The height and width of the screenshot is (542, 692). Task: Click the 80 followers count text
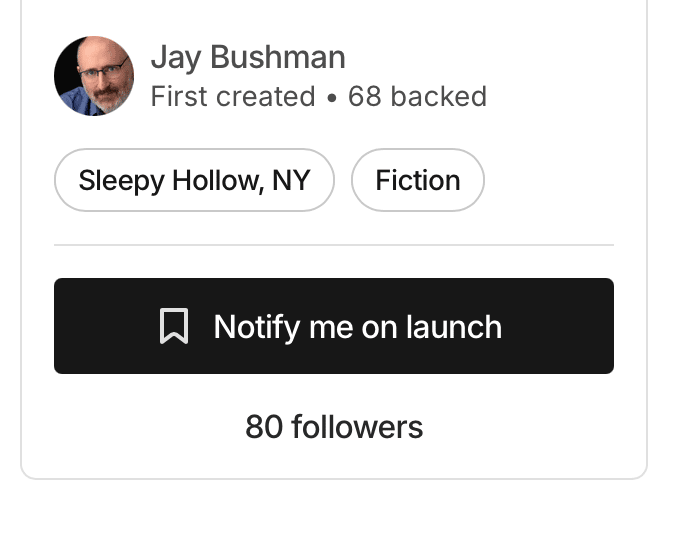pos(334,427)
